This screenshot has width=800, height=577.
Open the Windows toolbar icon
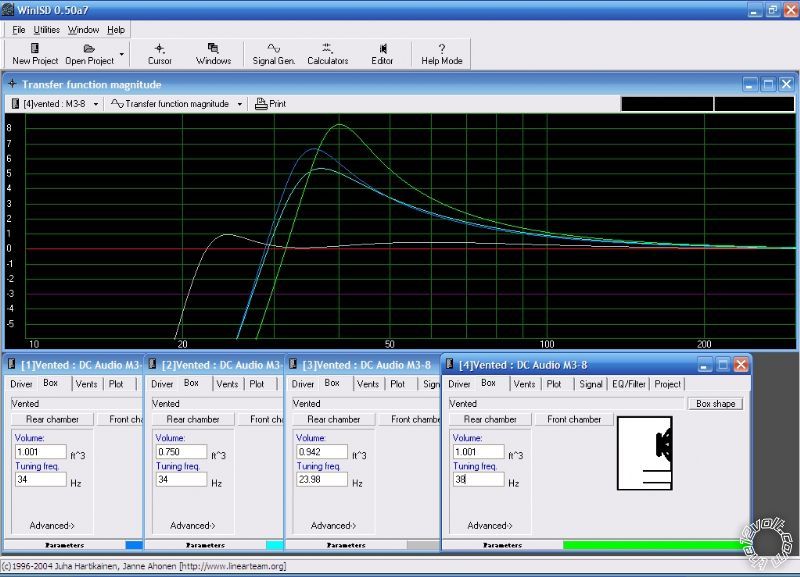pos(213,48)
